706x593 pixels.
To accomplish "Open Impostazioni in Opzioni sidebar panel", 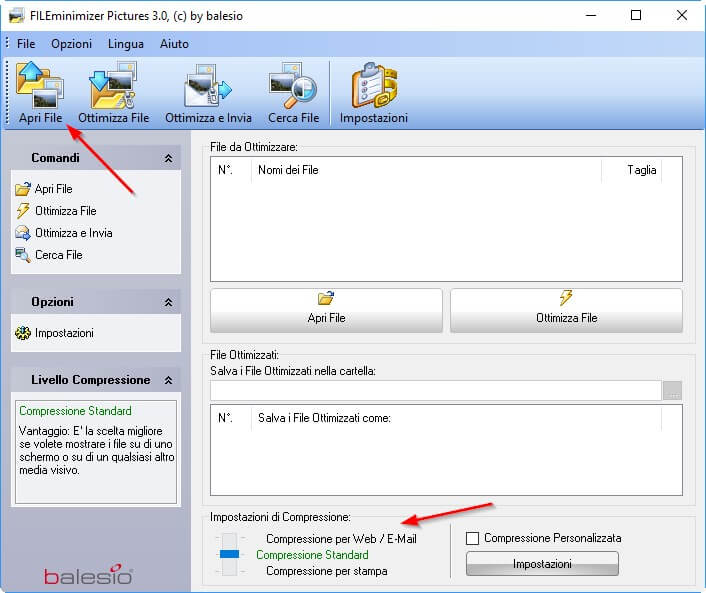I will 54,333.
